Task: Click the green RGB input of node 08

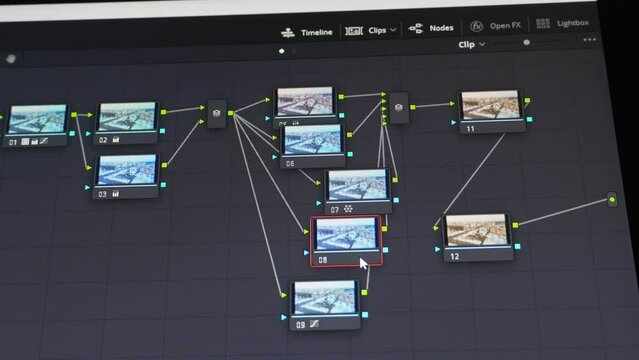Action: pyautogui.click(x=306, y=232)
